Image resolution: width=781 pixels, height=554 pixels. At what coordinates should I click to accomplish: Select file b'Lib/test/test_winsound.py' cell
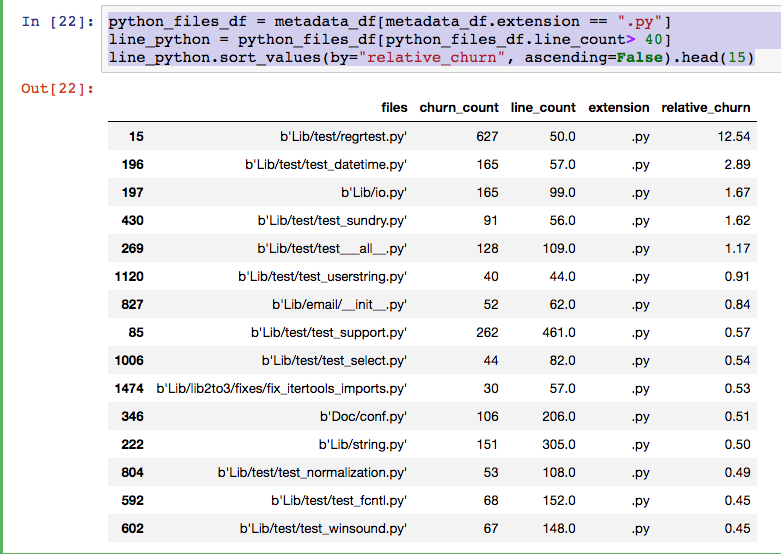[323, 528]
